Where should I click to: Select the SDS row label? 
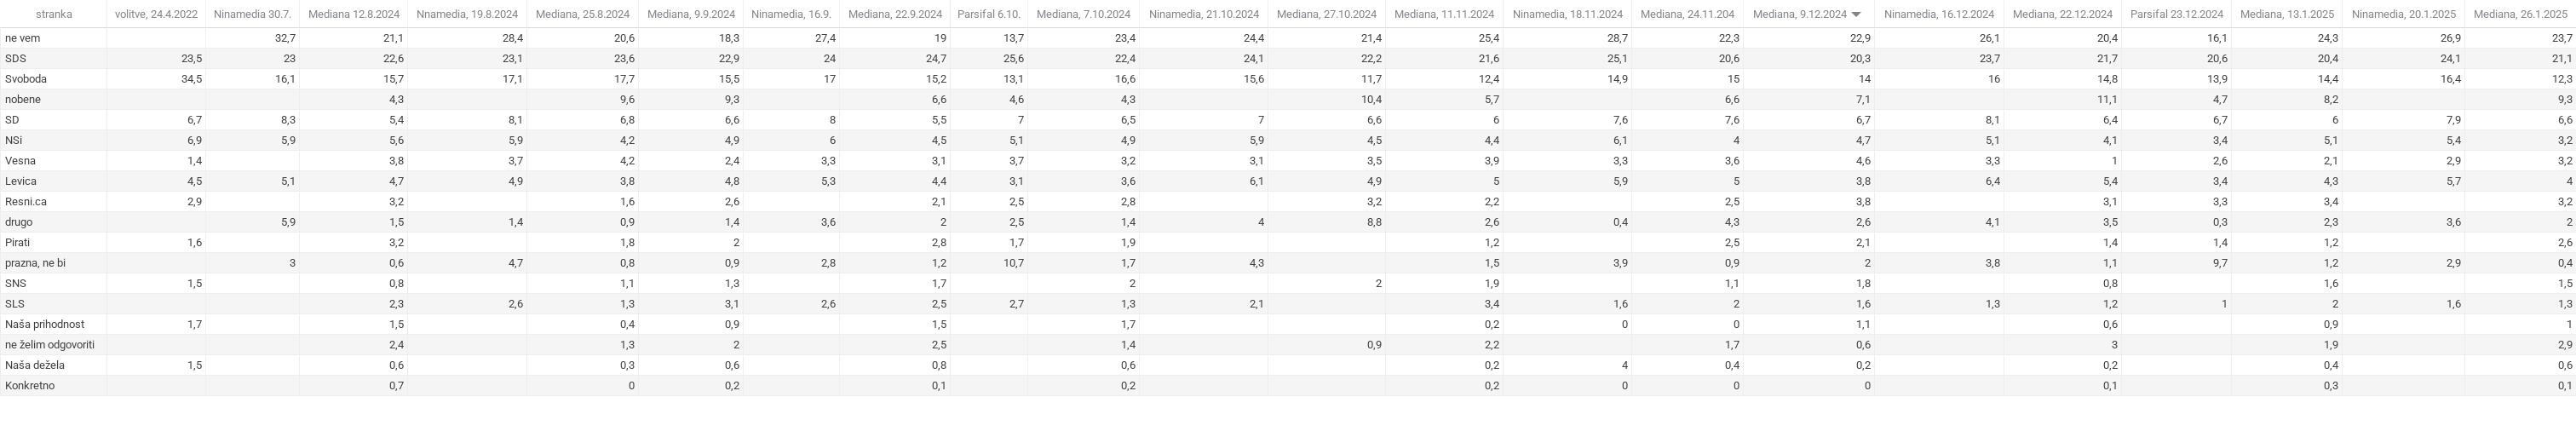[x=16, y=59]
